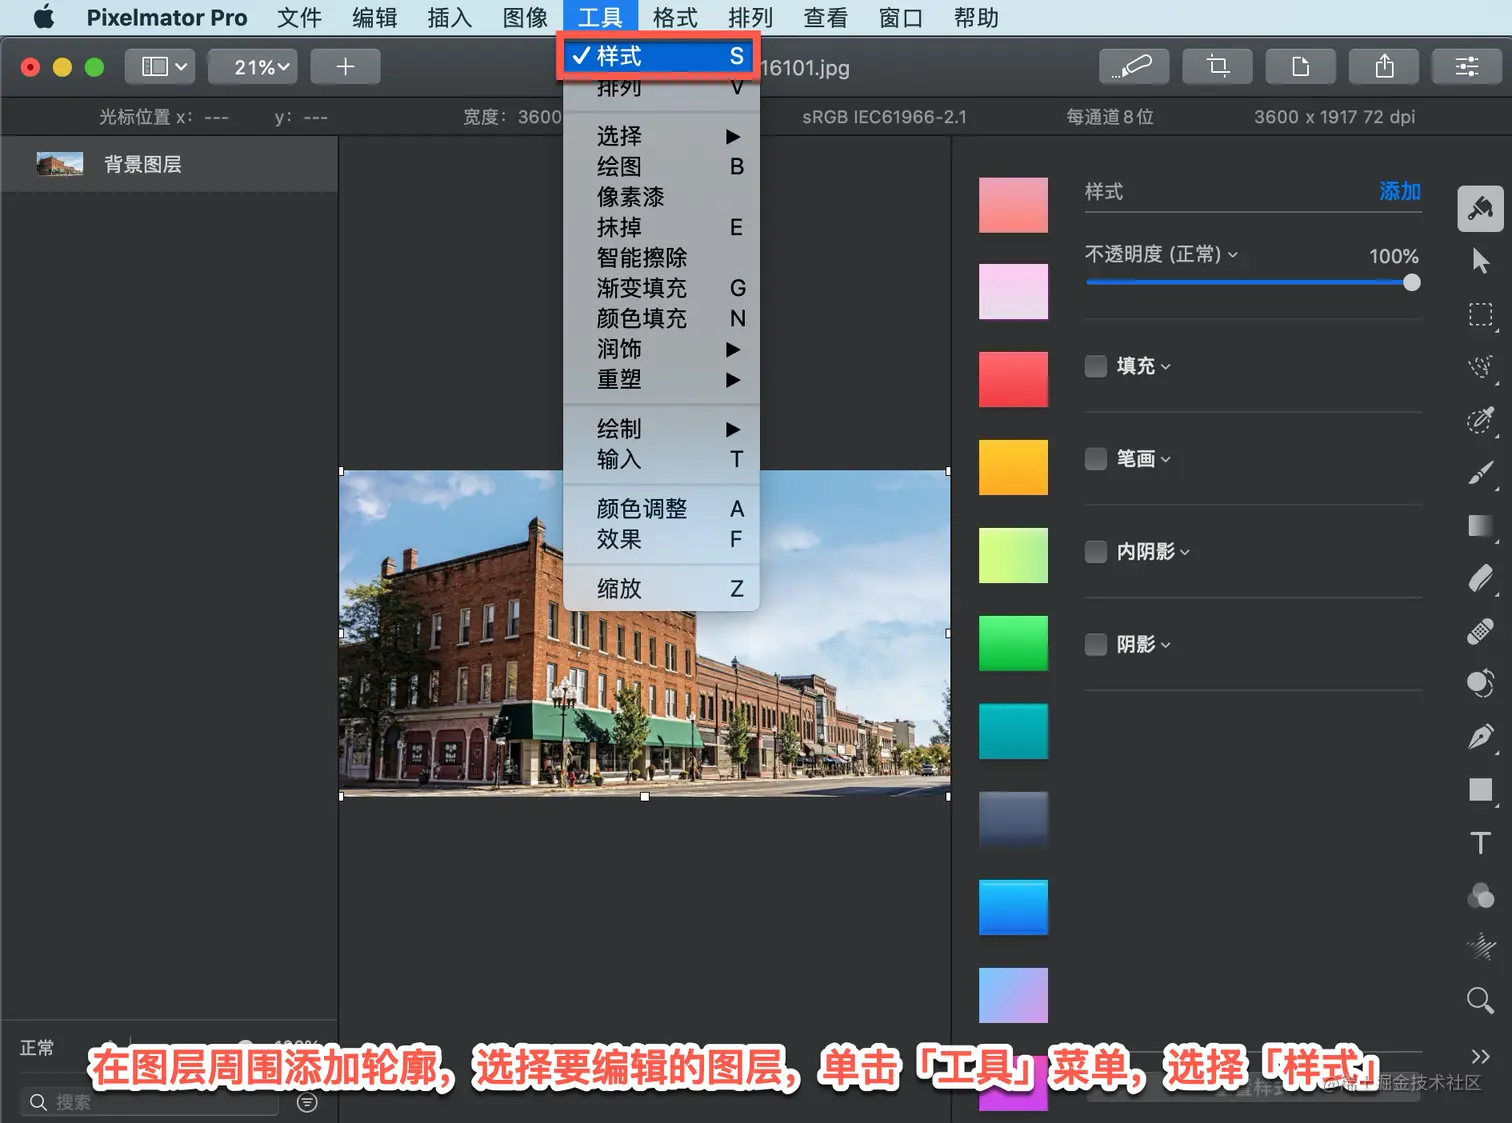Screen dimensions: 1512x1123
Task: Click the layer 搜索 search field
Action: [150, 1102]
